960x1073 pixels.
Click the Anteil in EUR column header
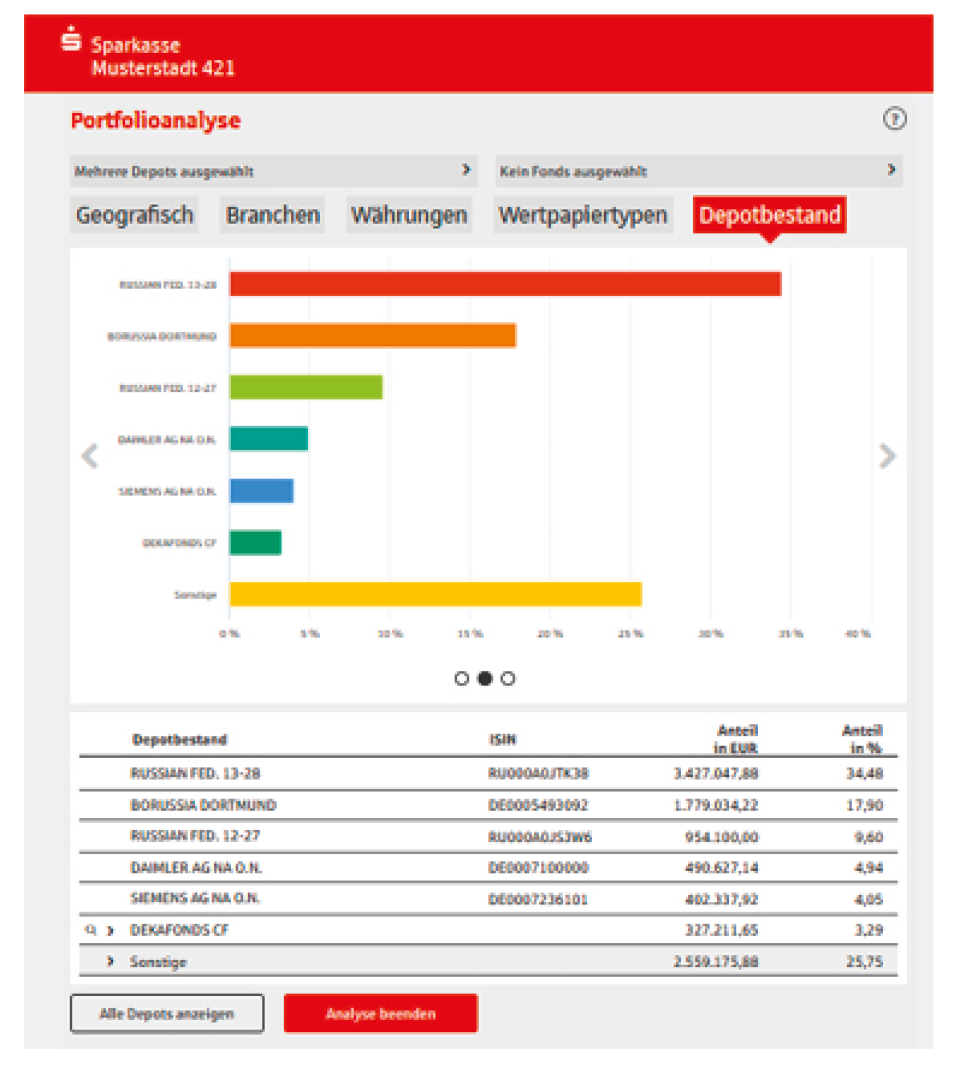(x=736, y=739)
